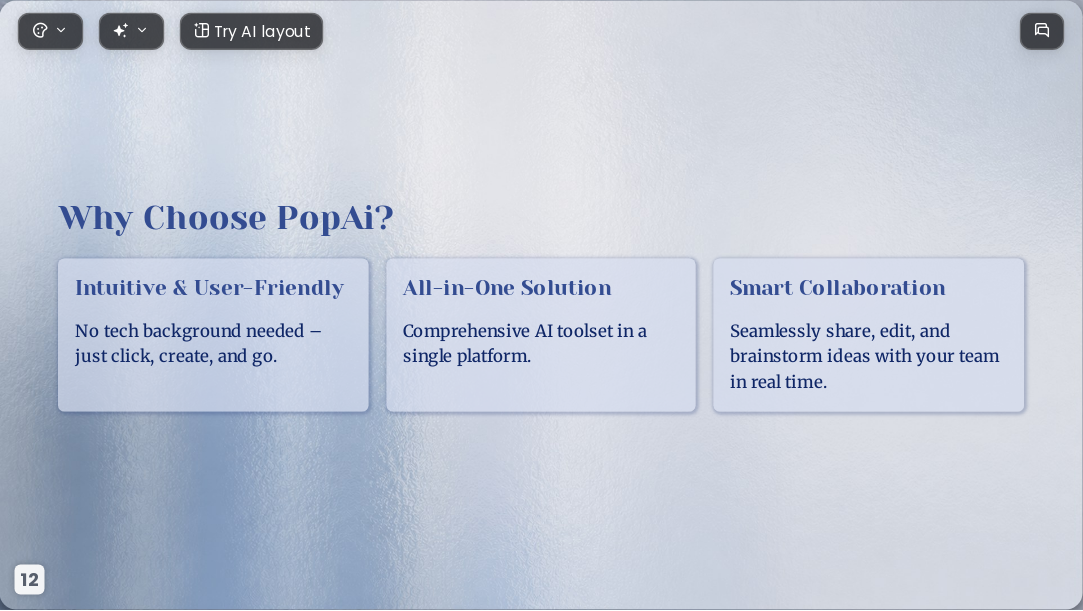Open the AI sparkle tools dropdown
The height and width of the screenshot is (611, 1083).
tap(131, 31)
